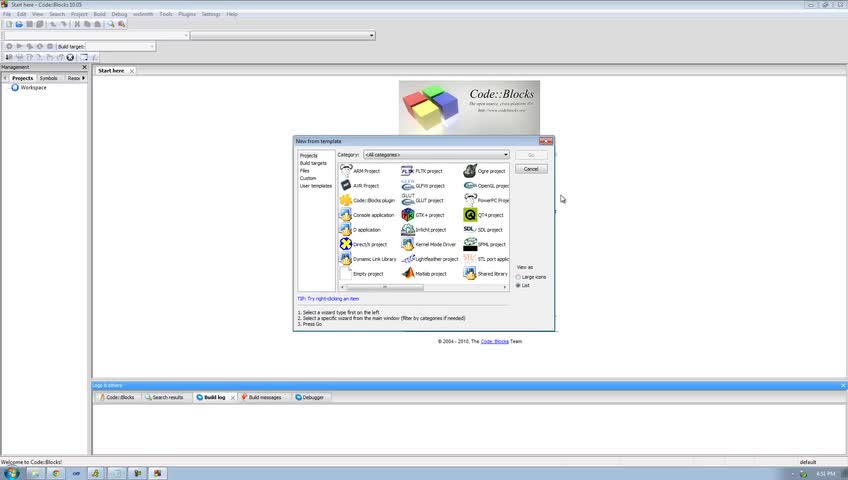The height and width of the screenshot is (480, 848).
Task: Open the Build menu
Action: pos(100,14)
